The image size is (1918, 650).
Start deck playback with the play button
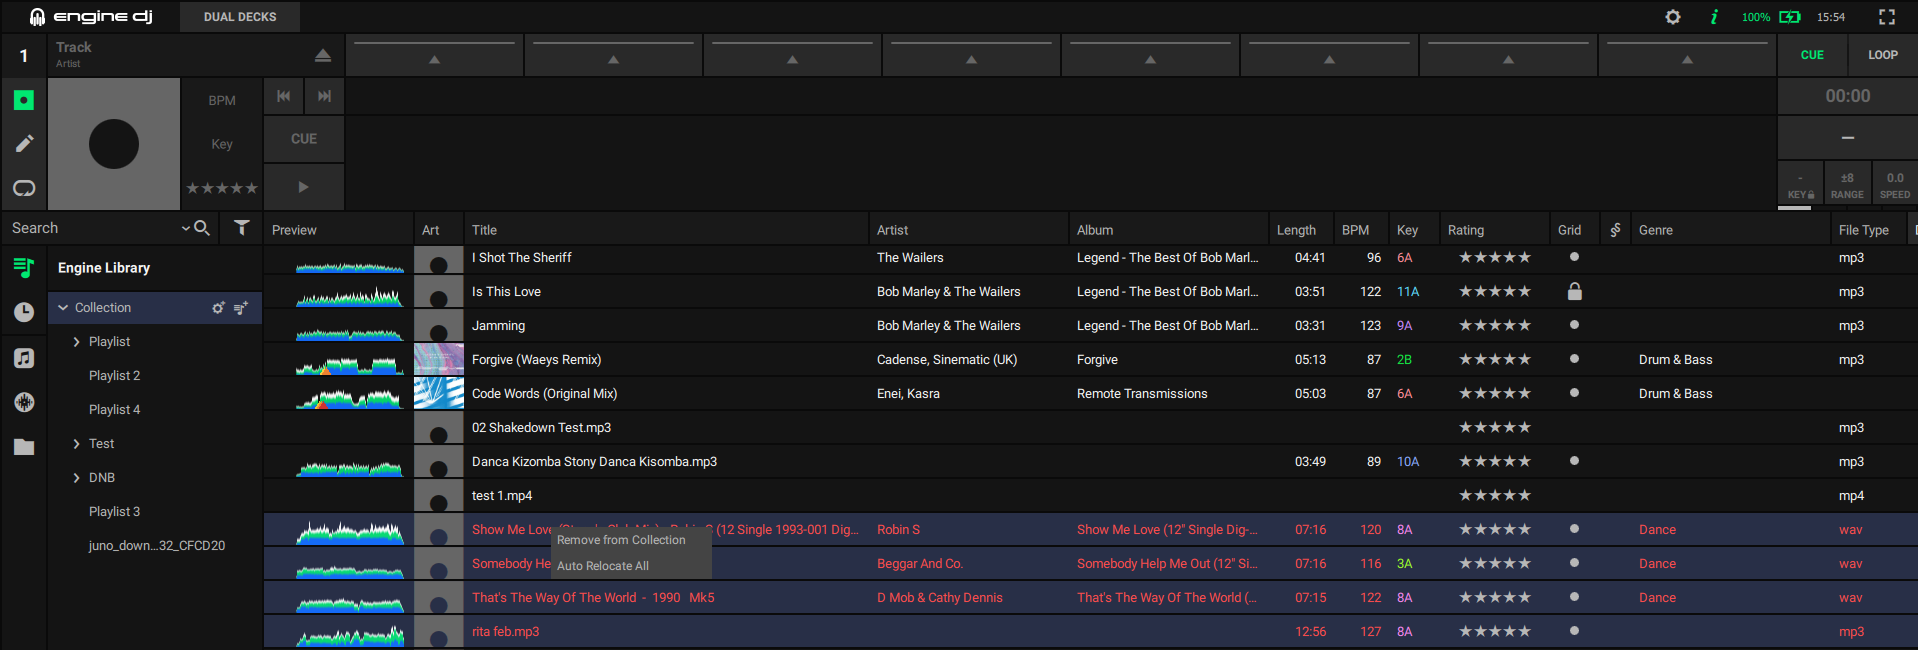point(304,187)
